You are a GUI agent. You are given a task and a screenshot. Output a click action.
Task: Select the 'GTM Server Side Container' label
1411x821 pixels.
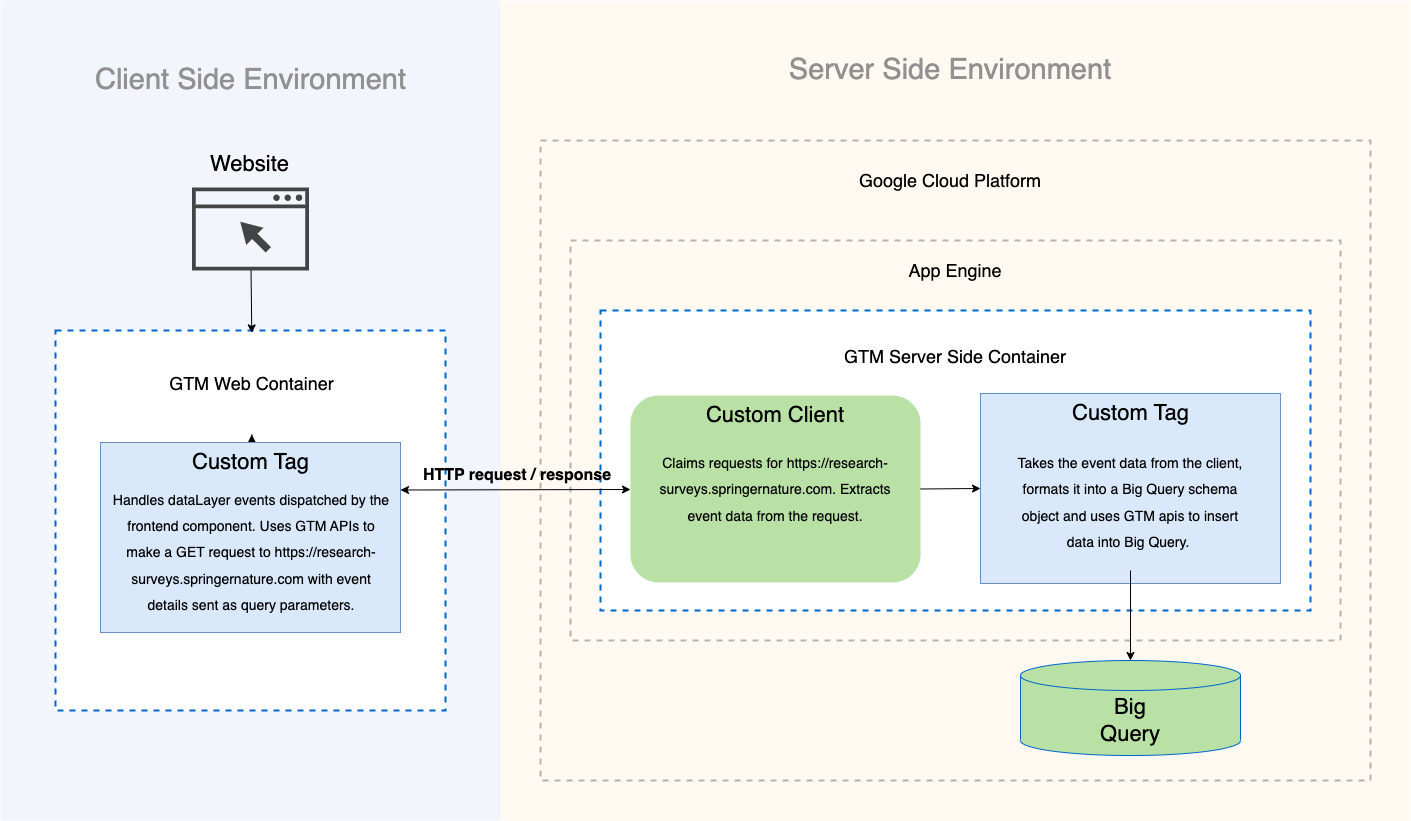(955, 357)
